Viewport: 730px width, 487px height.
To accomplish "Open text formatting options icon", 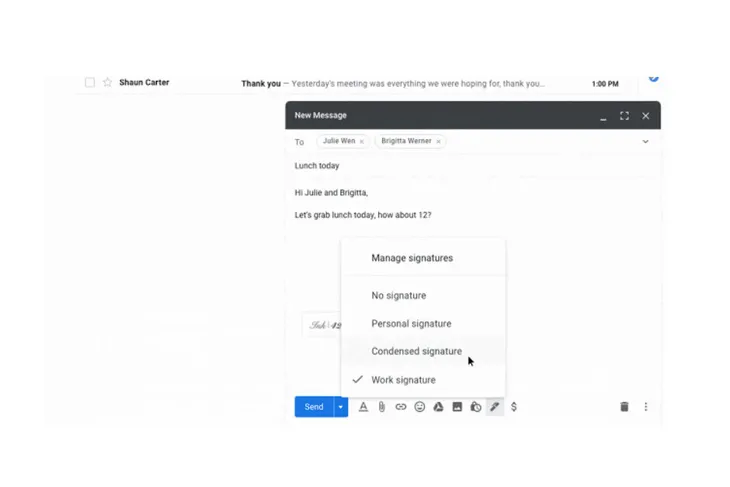I will [363, 407].
